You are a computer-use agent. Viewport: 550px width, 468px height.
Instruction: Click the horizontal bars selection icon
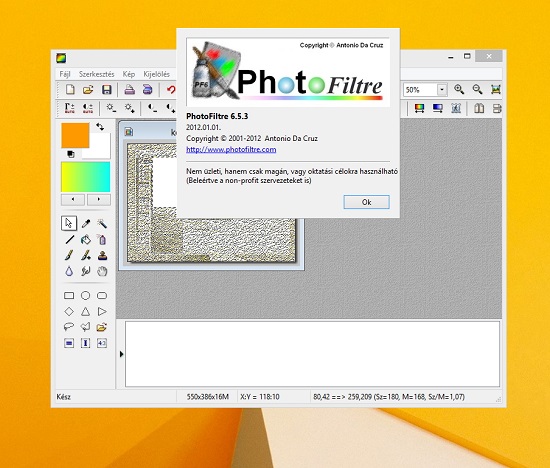pyautogui.click(x=69, y=343)
